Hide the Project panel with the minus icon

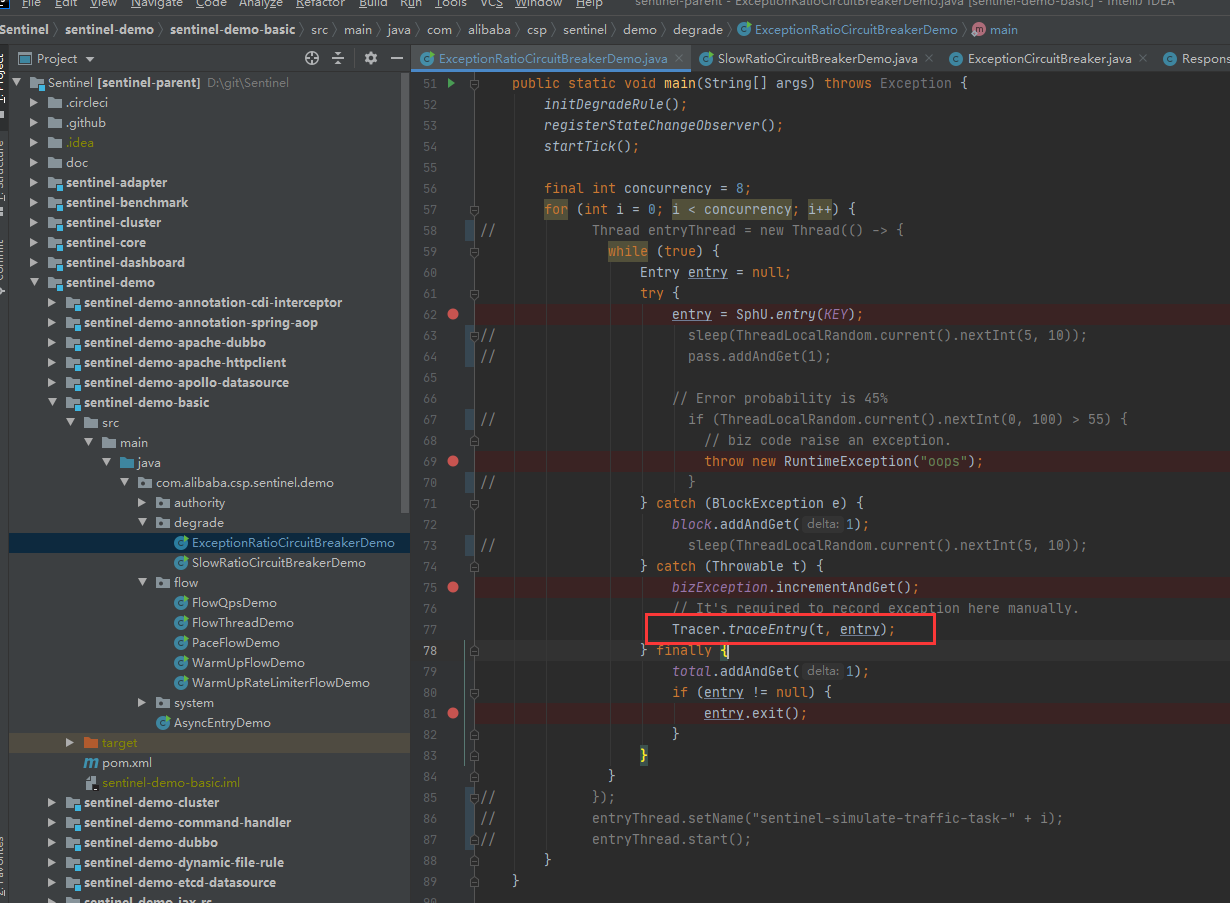click(395, 58)
